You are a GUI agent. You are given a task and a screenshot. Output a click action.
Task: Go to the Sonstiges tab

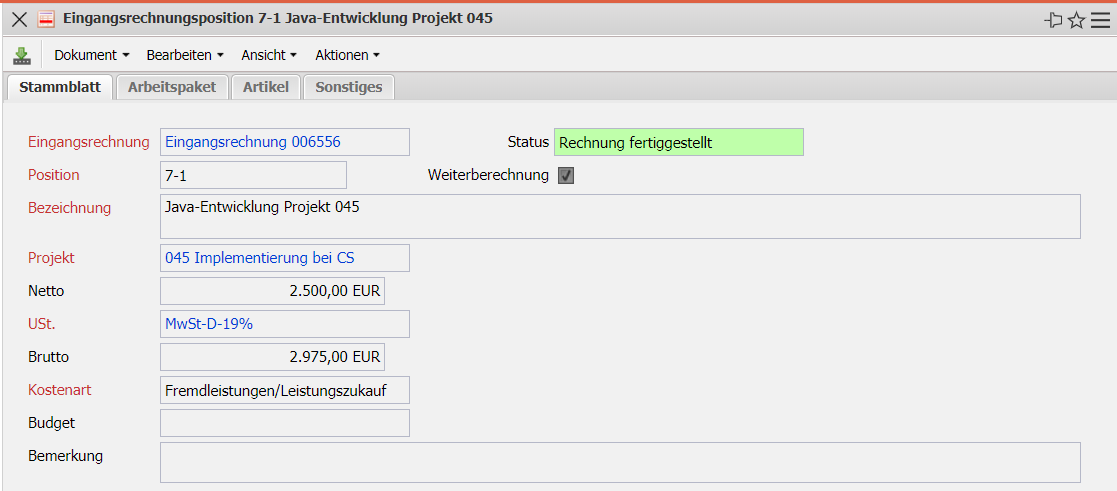coord(349,87)
